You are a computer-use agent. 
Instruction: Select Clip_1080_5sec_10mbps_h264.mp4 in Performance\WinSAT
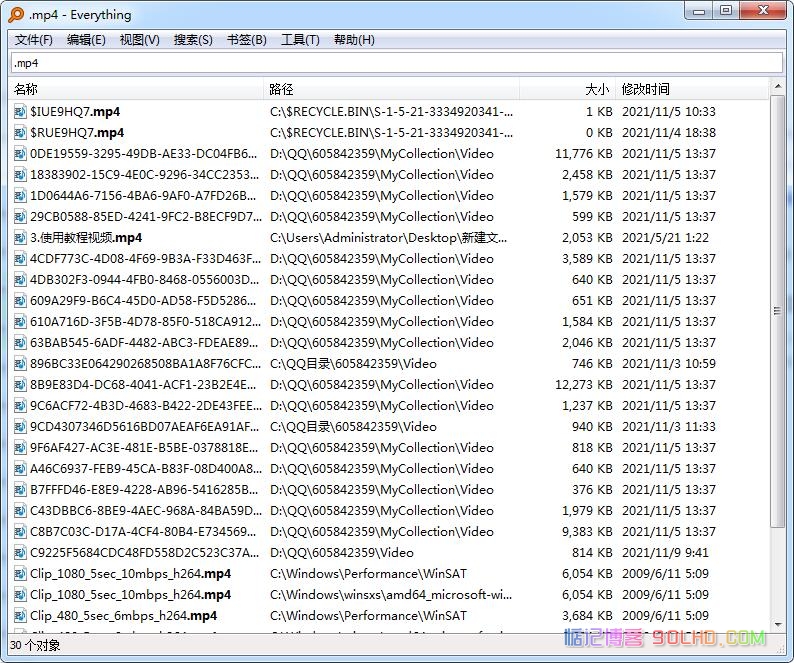130,574
